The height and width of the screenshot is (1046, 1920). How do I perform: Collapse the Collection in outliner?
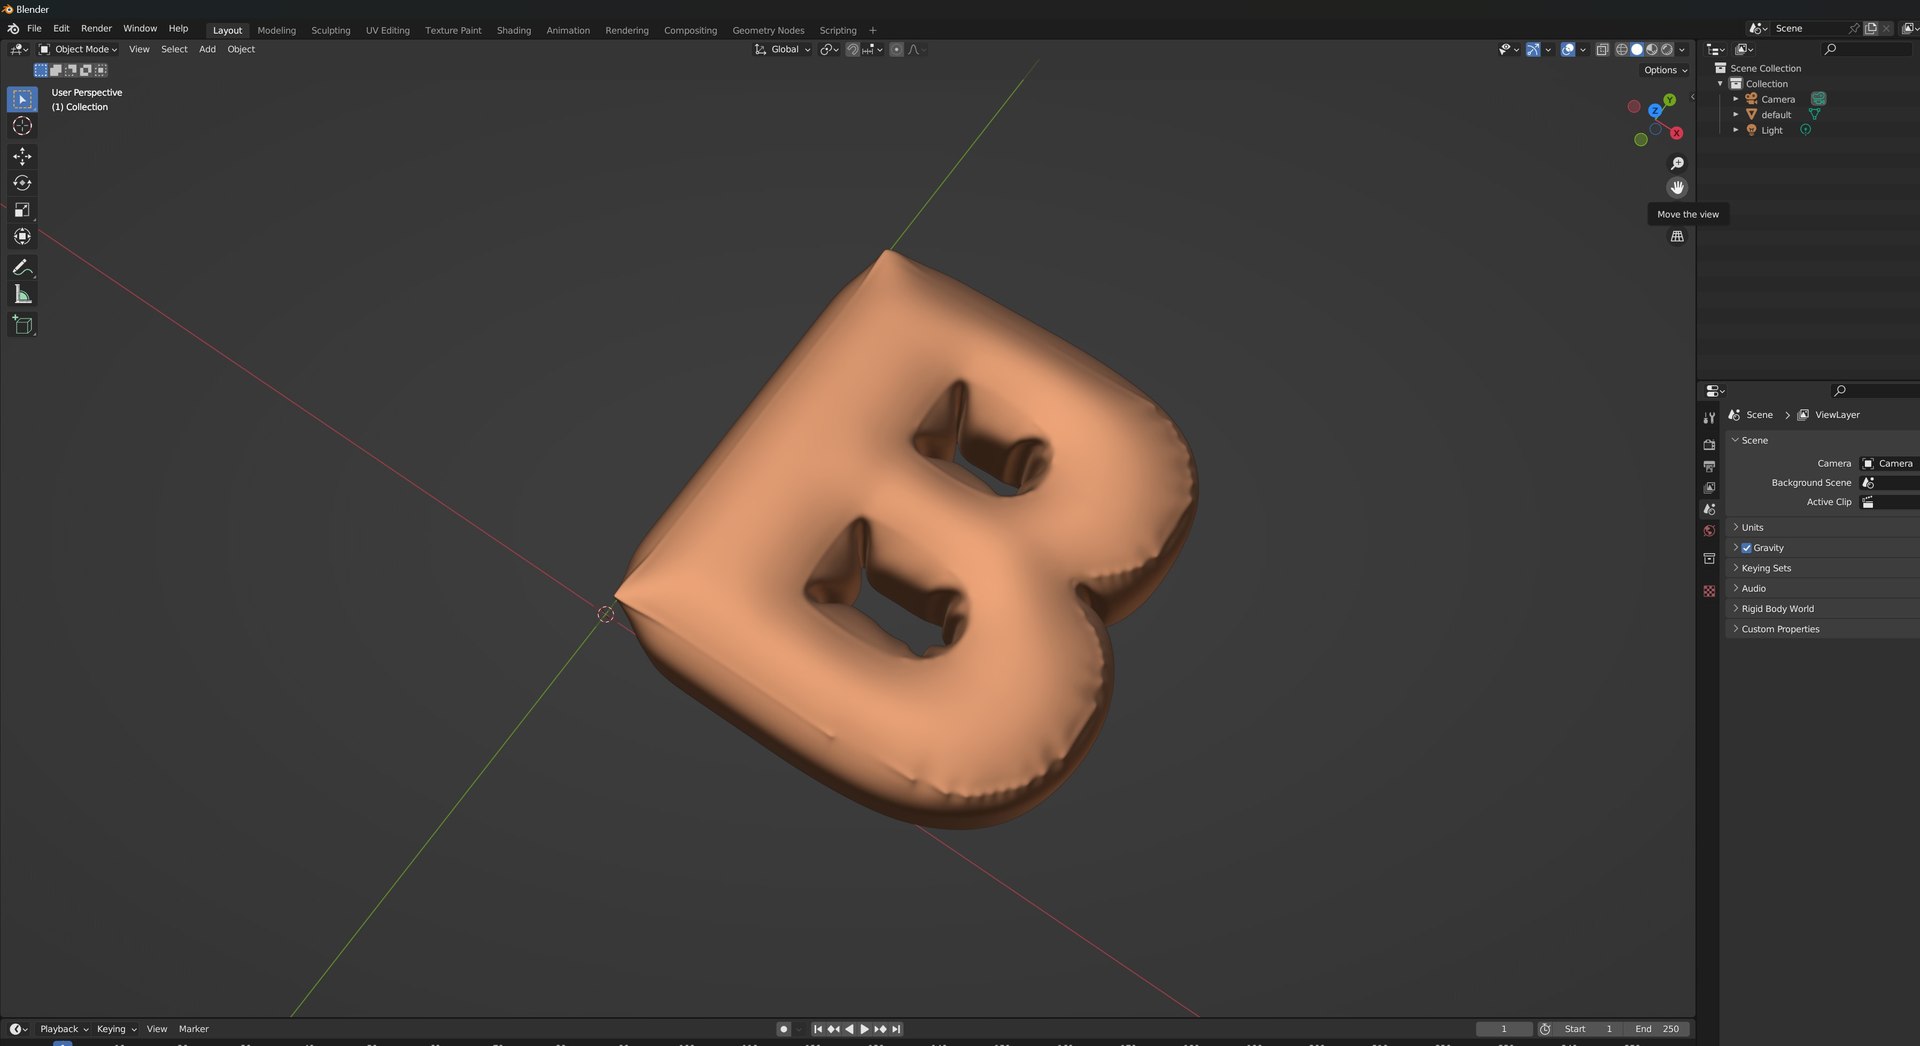(x=1721, y=84)
